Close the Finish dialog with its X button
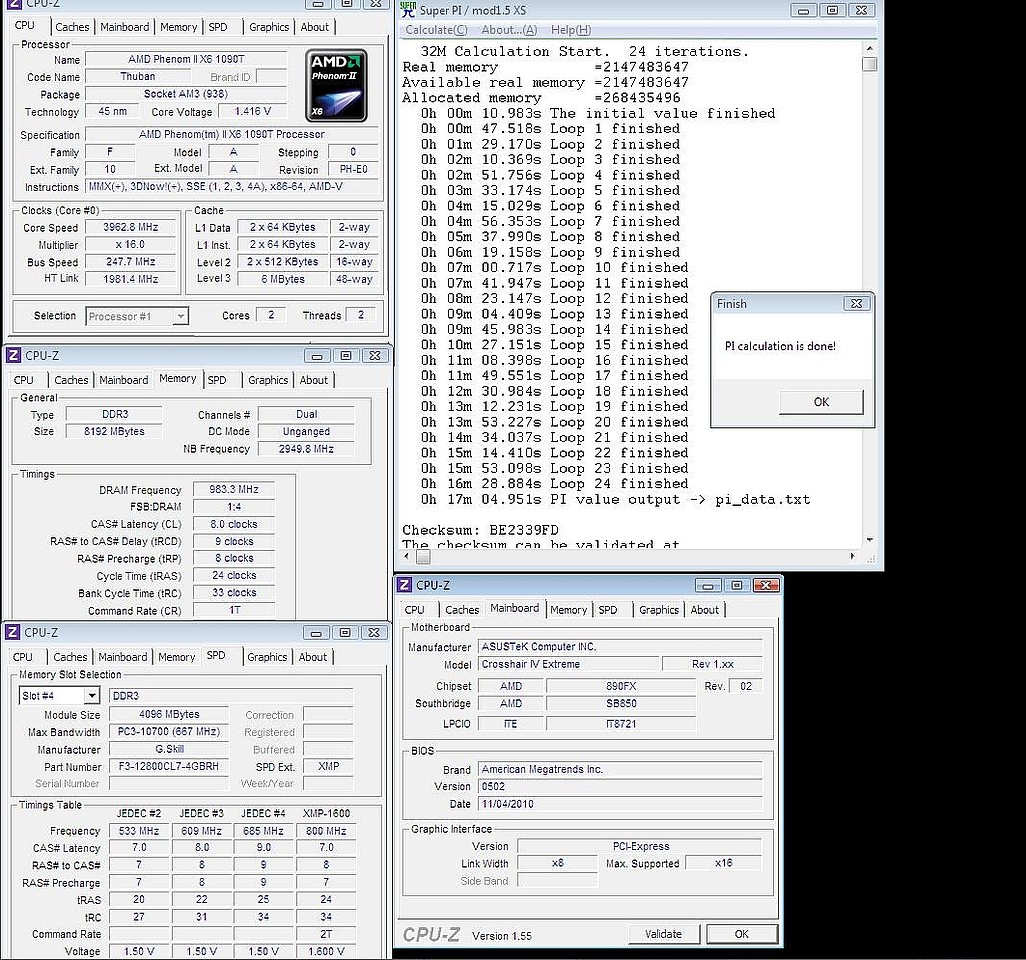 pyautogui.click(x=856, y=304)
